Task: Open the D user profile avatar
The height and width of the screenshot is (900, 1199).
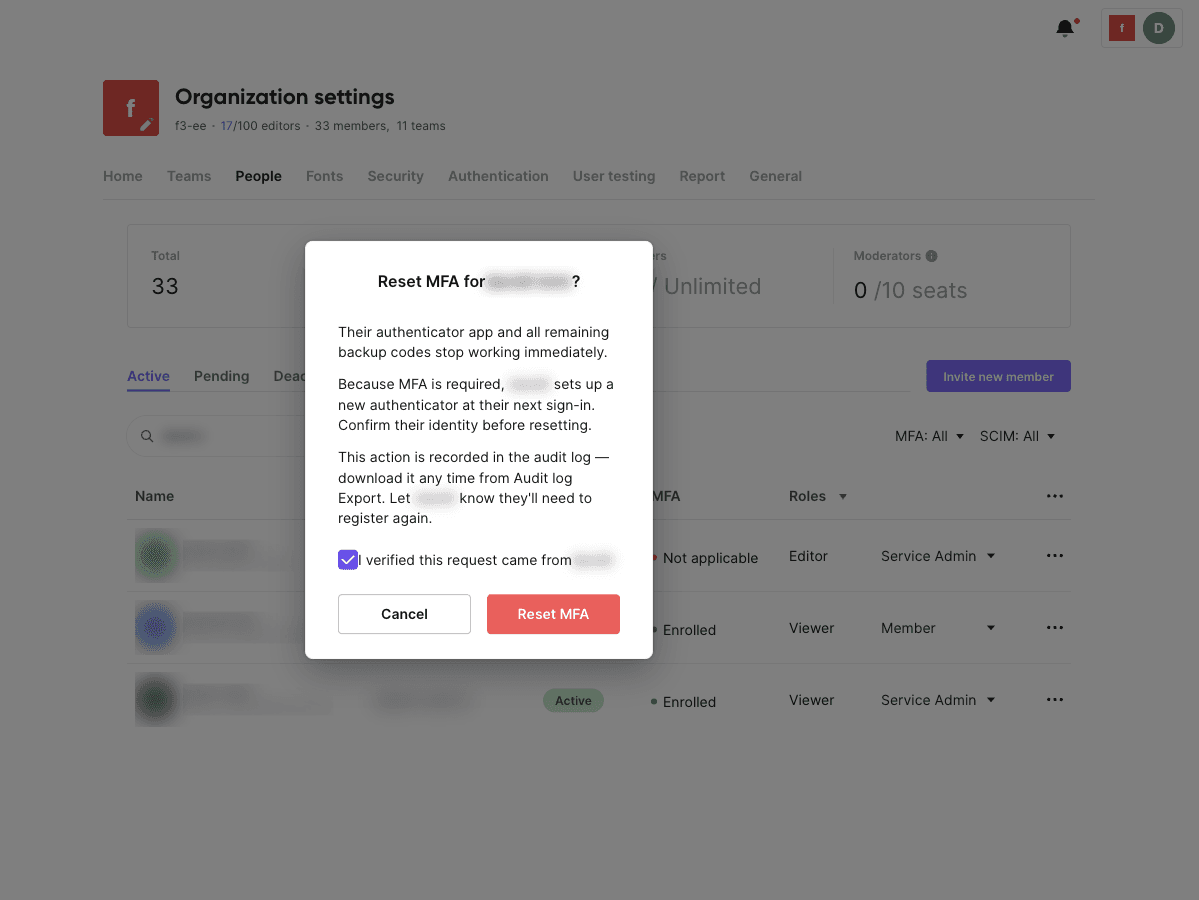Action: coord(1158,28)
